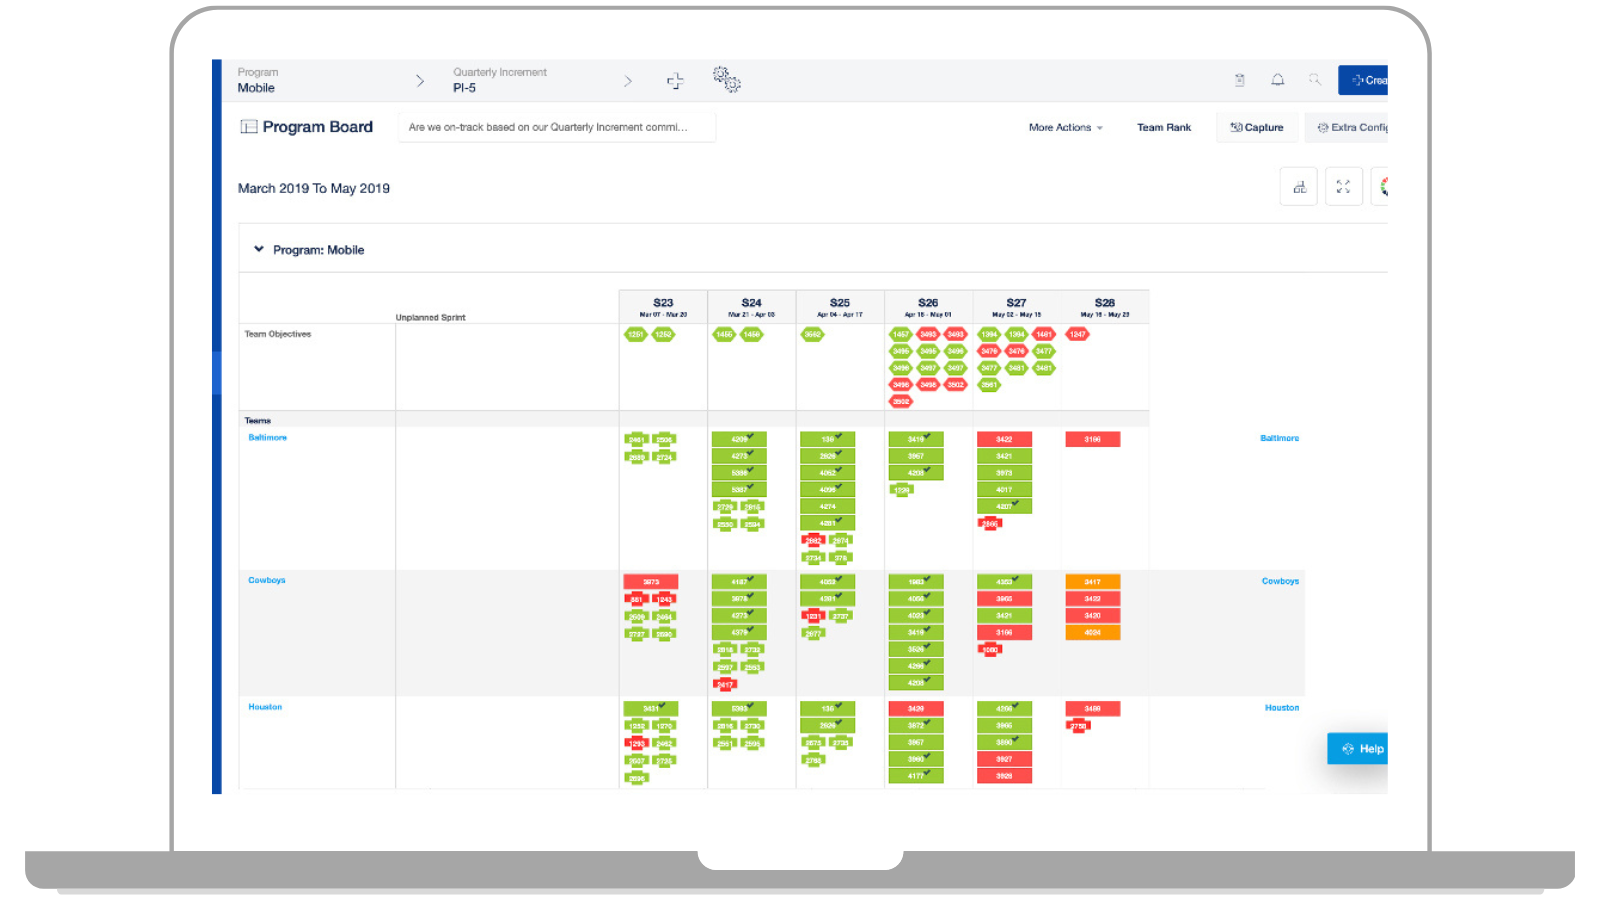
Task: Click the cross-shaped icon beside PI-5
Action: [675, 81]
